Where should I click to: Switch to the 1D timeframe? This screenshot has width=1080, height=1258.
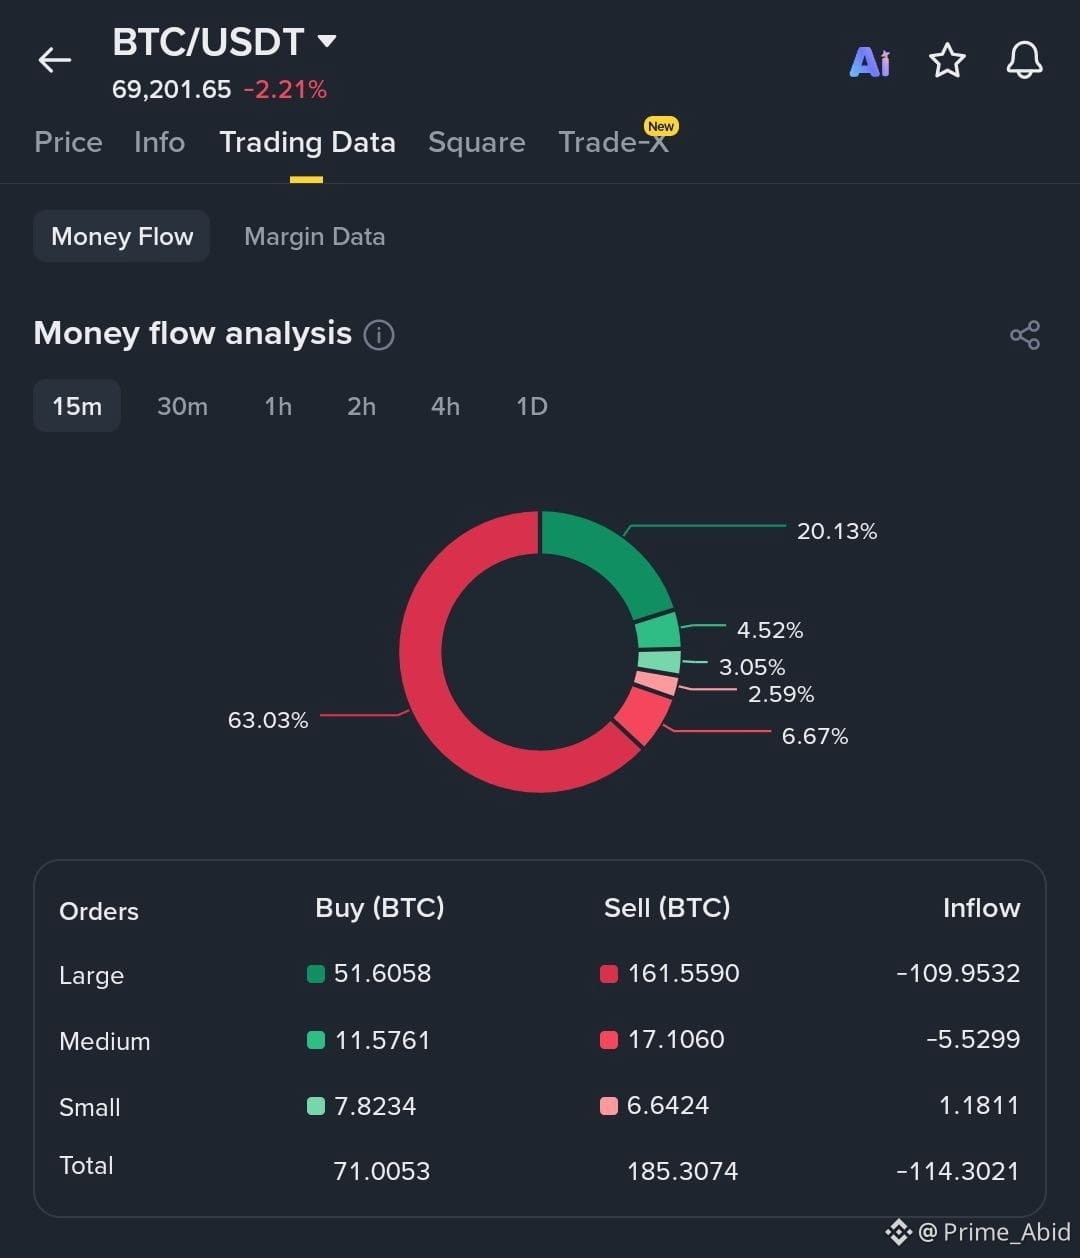point(532,406)
